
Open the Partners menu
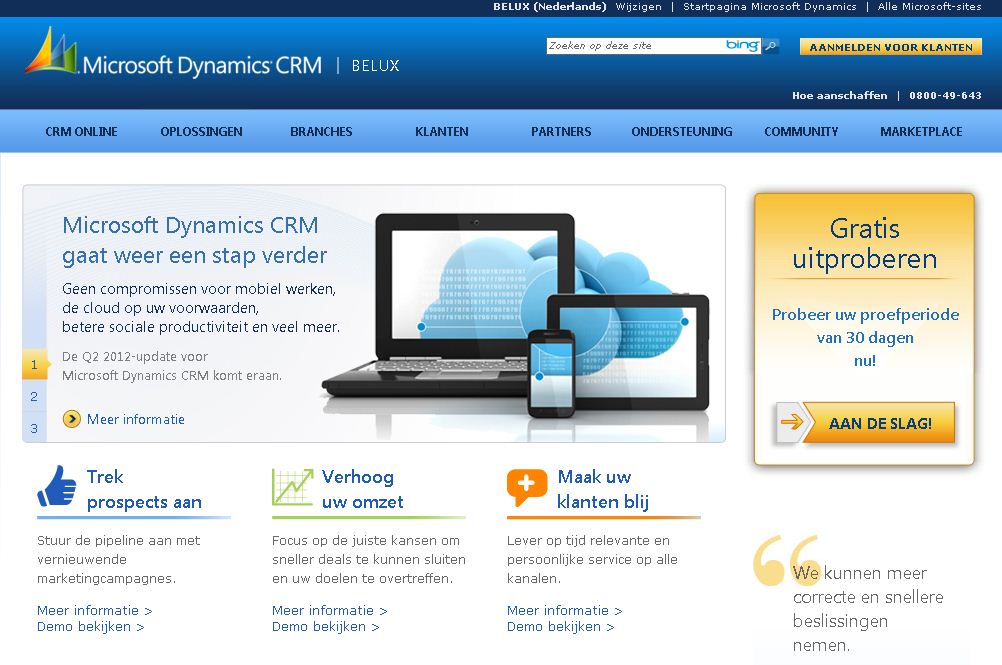pos(561,132)
